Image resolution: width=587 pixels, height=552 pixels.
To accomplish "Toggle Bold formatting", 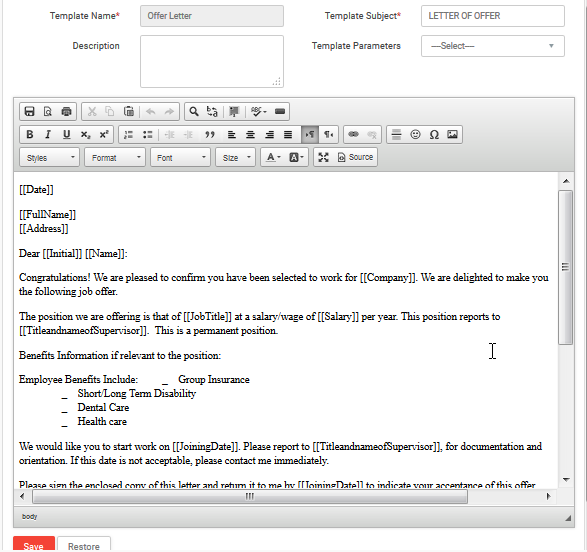I will [x=30, y=134].
